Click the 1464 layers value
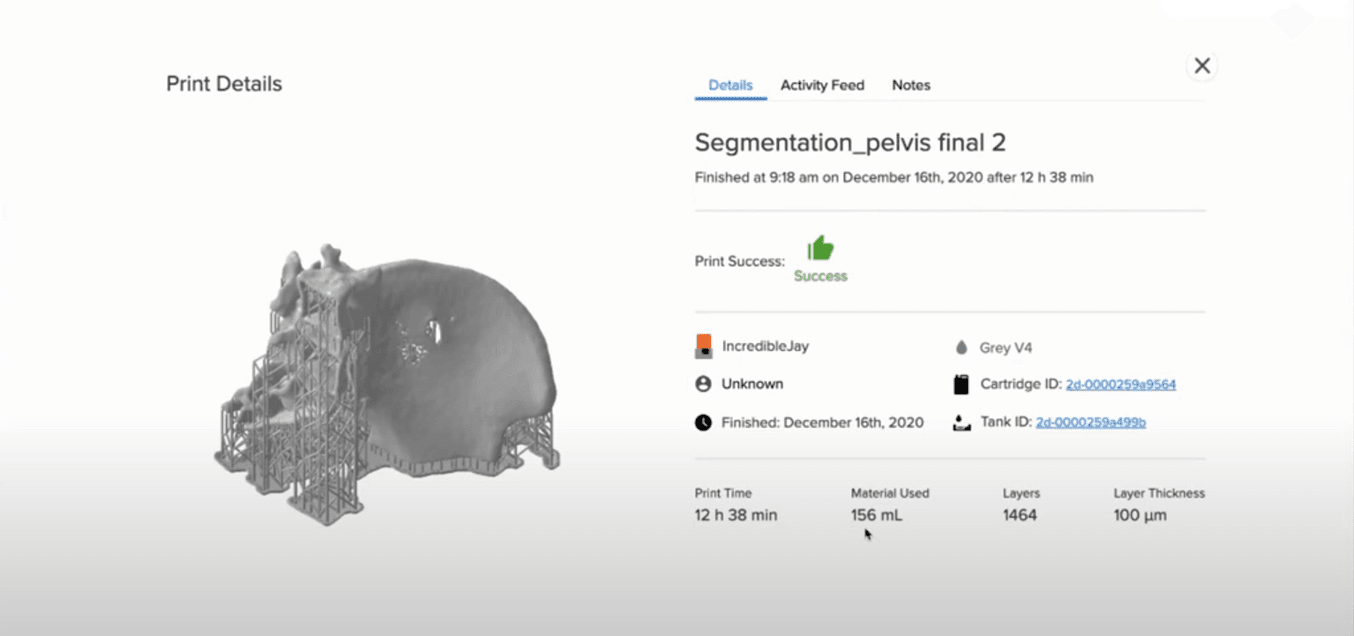Screen dimensions: 1354x636 click(x=1020, y=515)
